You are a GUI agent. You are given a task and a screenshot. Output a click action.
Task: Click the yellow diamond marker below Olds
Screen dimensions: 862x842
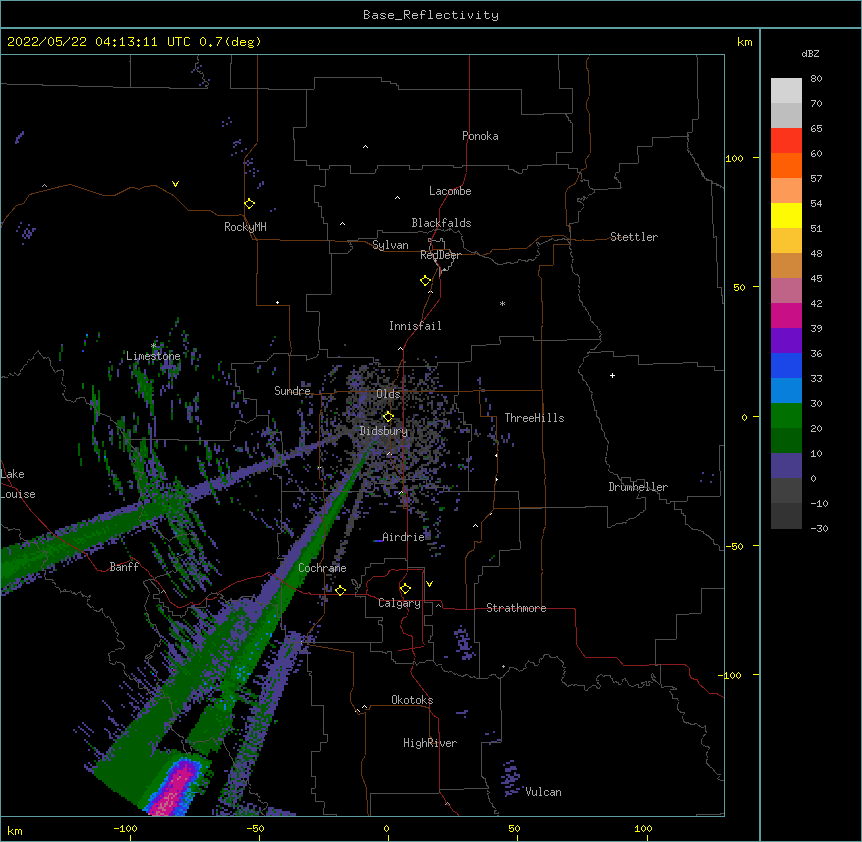pyautogui.click(x=388, y=417)
